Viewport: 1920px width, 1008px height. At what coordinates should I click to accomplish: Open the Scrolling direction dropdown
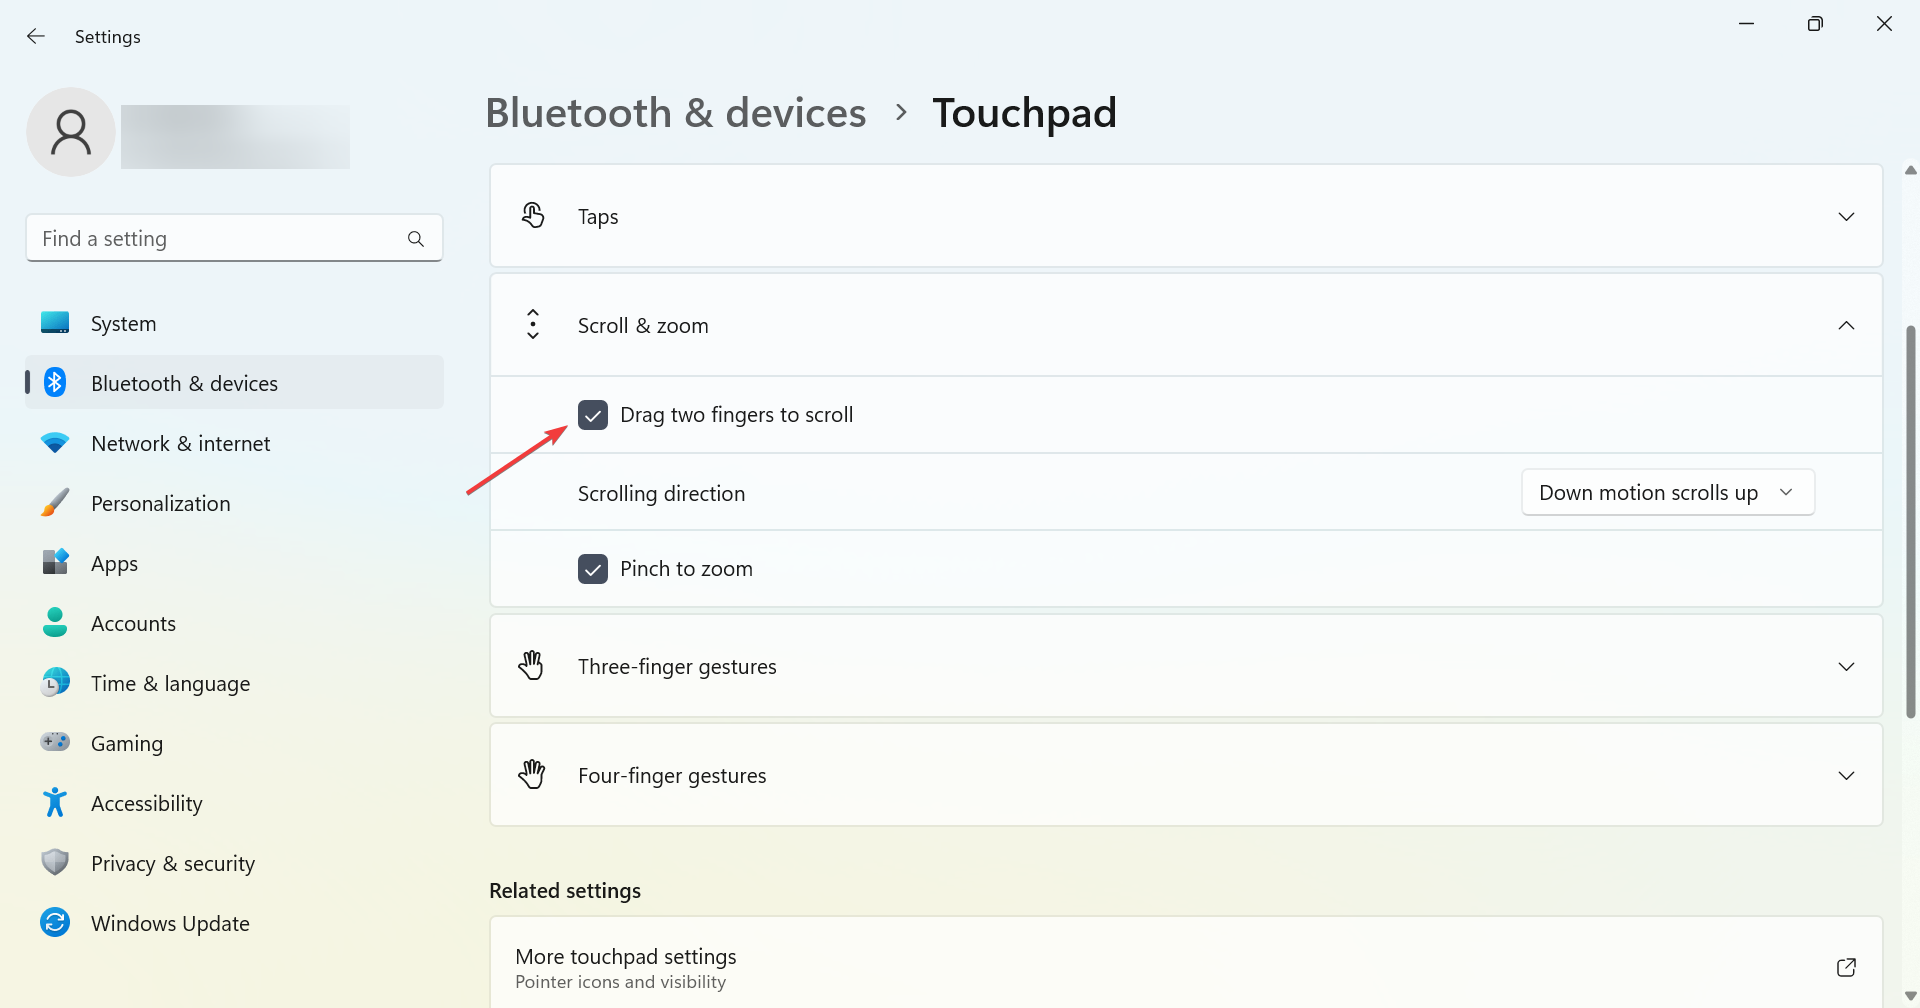1667,493
